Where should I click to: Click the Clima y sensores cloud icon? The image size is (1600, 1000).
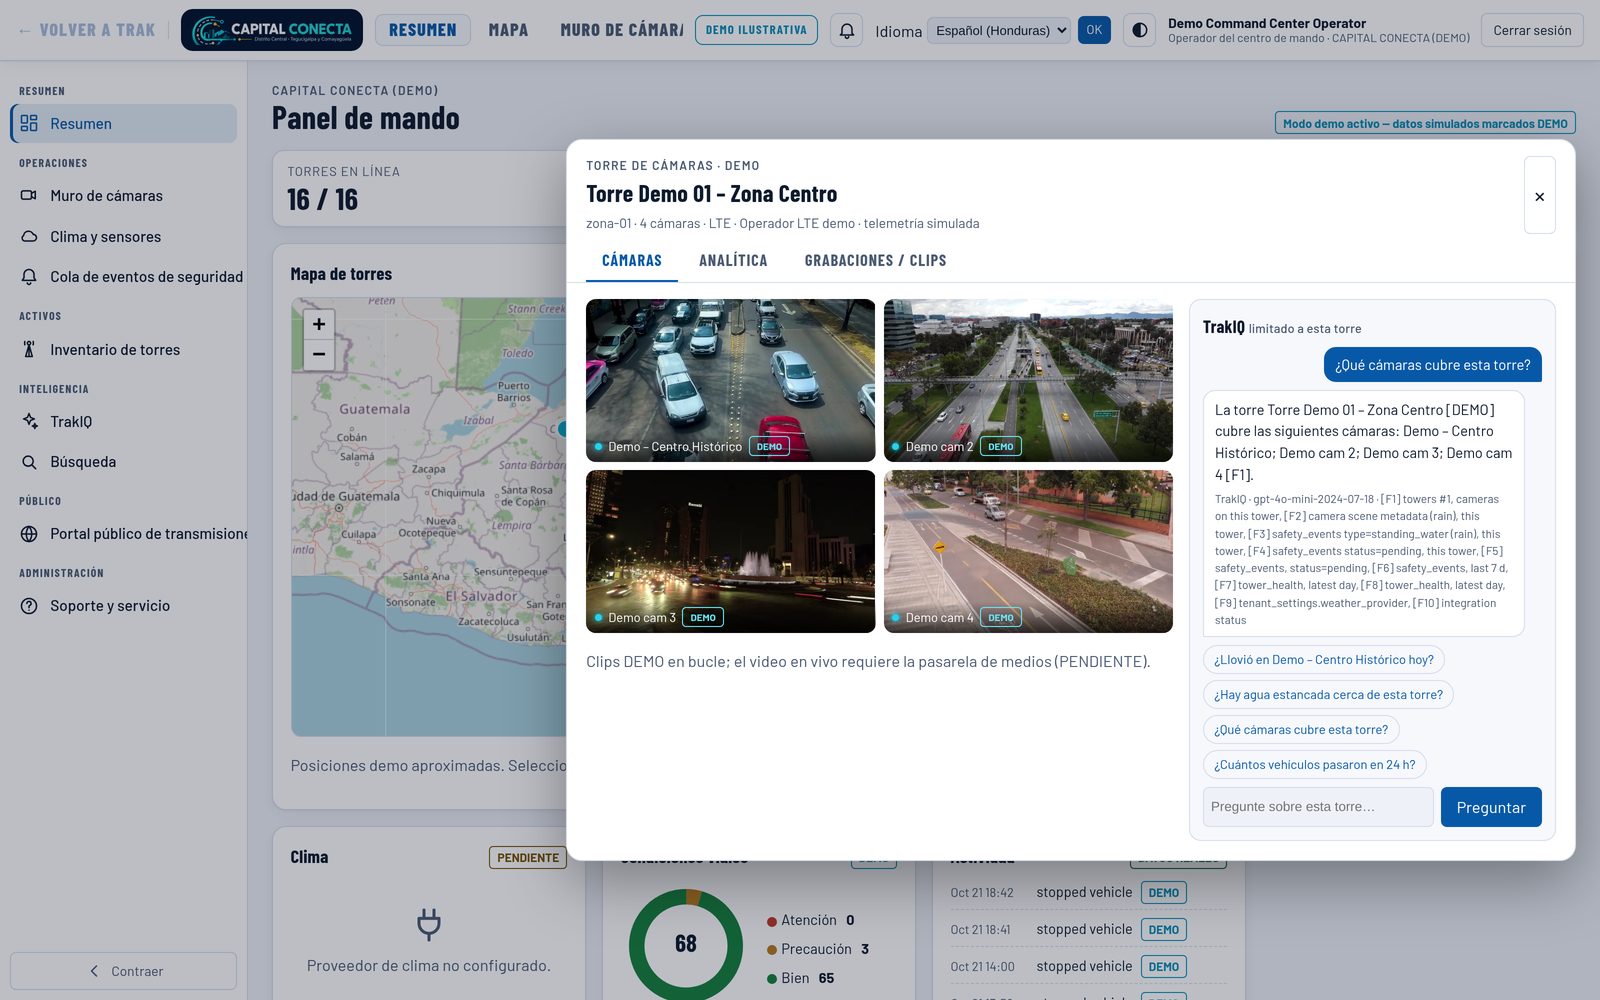point(29,236)
